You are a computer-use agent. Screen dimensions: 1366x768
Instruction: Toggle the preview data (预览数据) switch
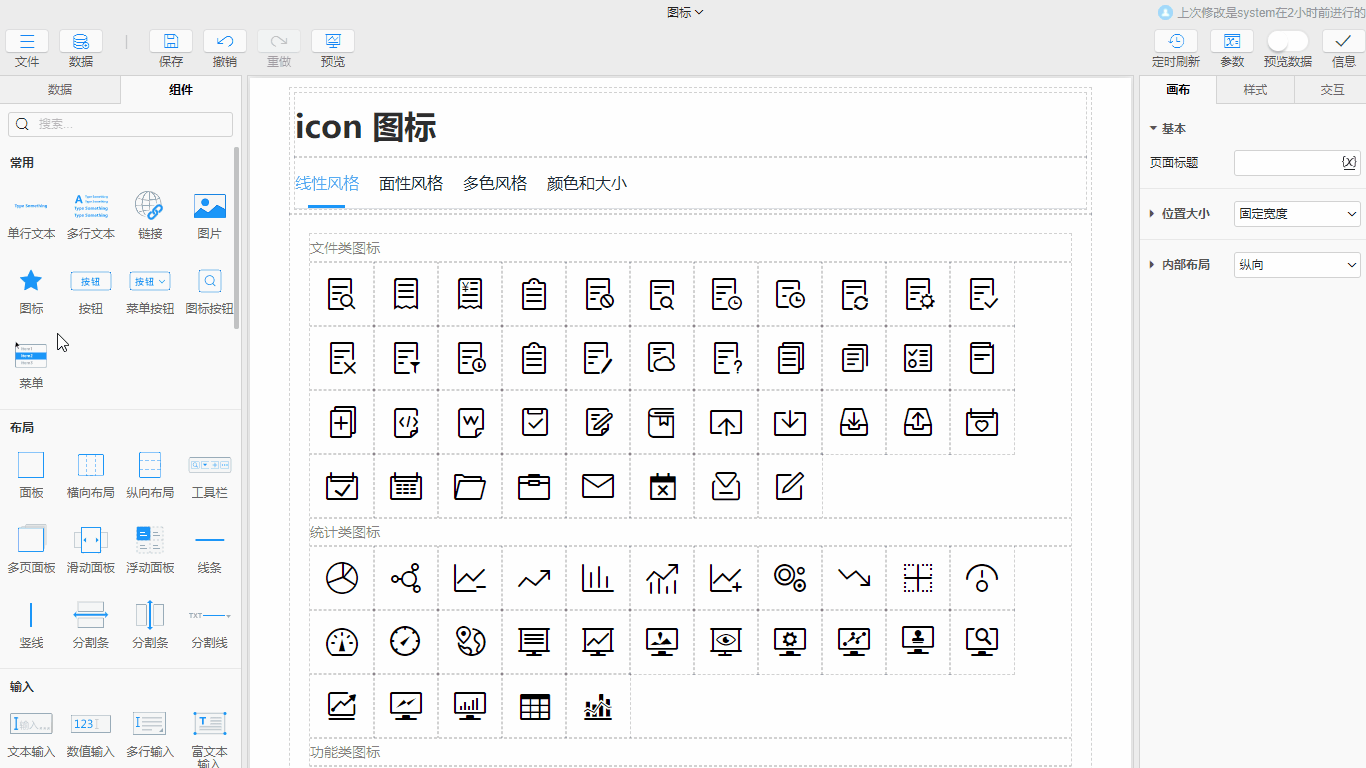(x=1287, y=41)
